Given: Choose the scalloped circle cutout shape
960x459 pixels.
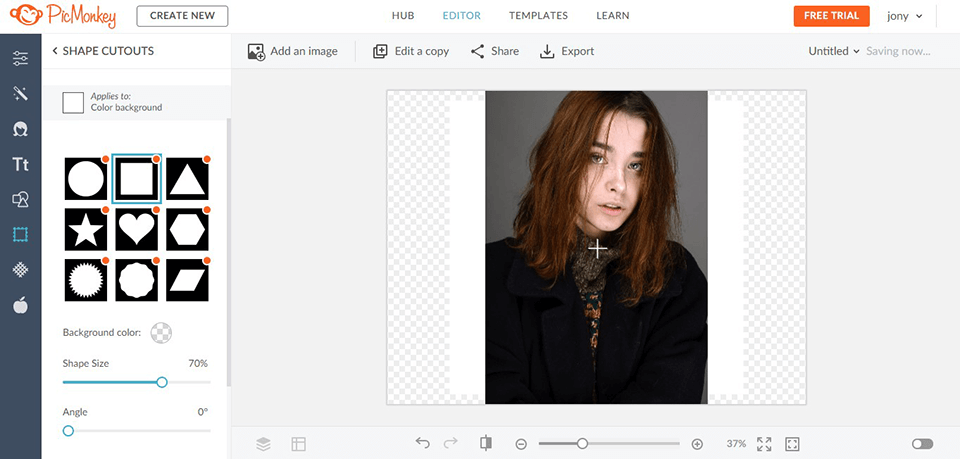Looking at the screenshot, I should [x=137, y=280].
